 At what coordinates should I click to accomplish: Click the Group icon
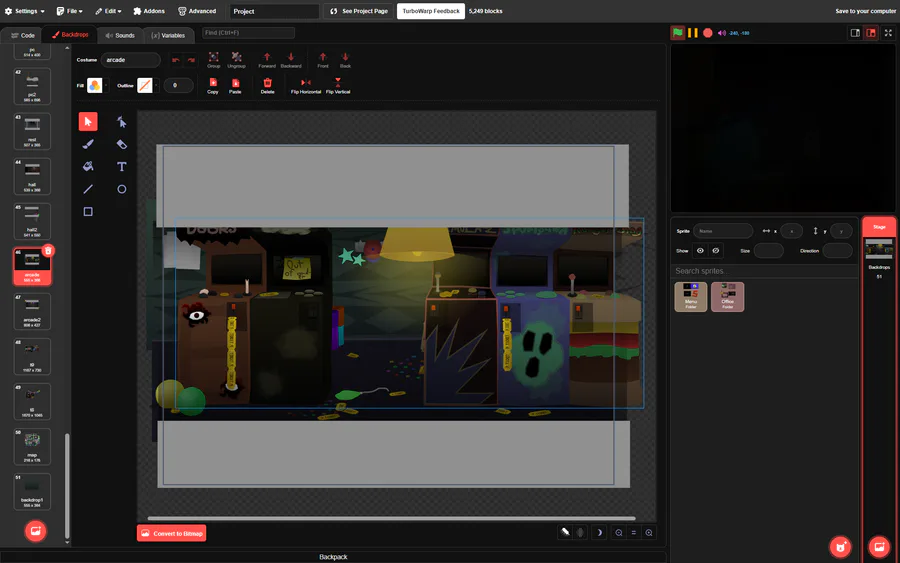(214, 60)
